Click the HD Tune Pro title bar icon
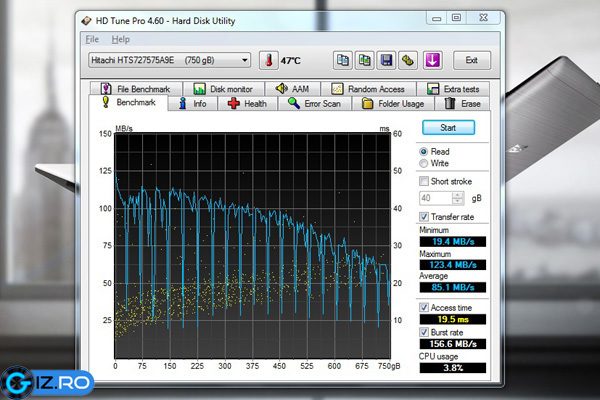600x400 pixels. click(86, 21)
